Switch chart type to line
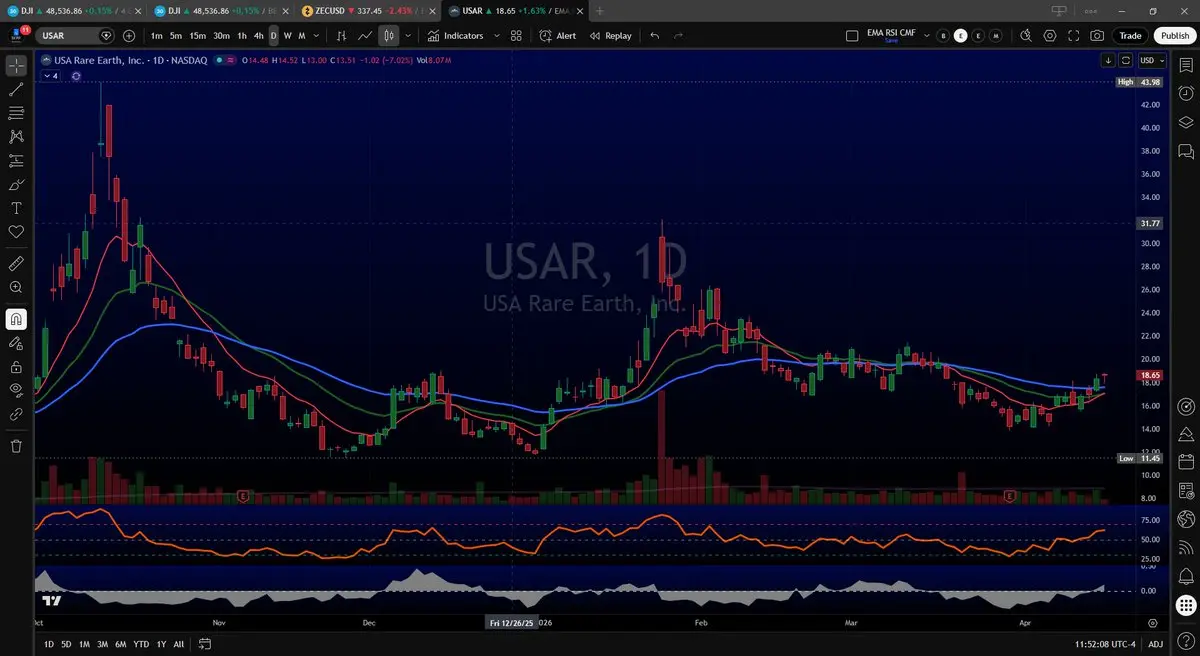1200x656 pixels. click(366, 36)
